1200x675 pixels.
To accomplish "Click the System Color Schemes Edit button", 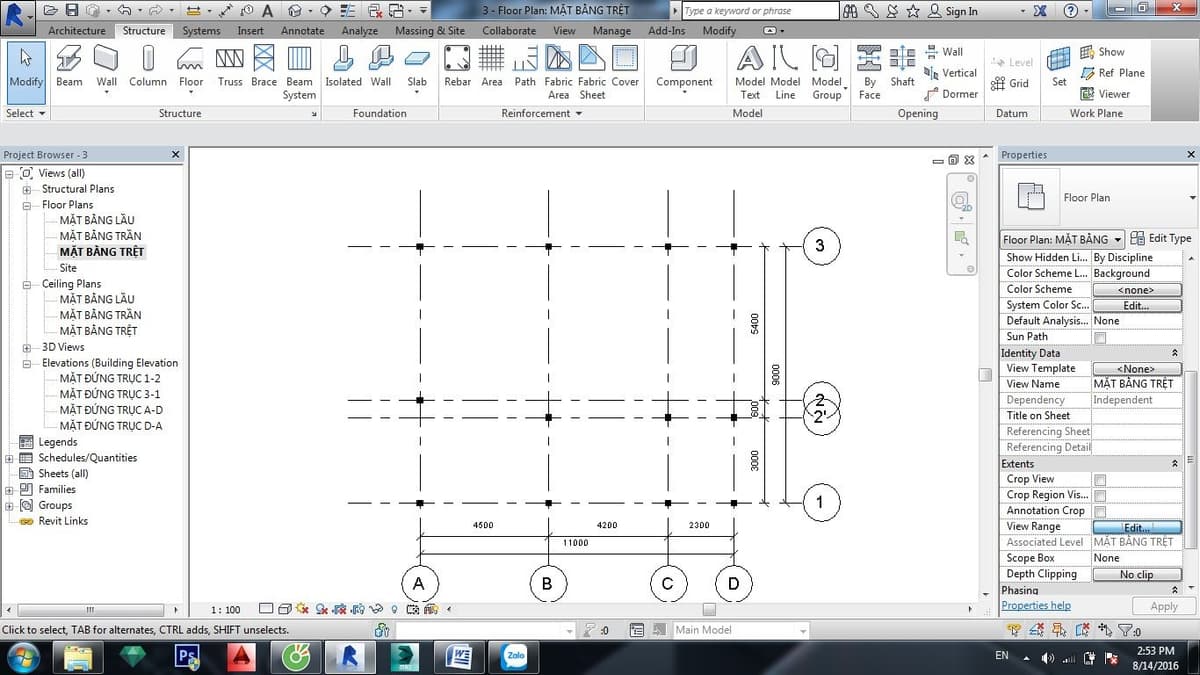I will click(x=1137, y=305).
